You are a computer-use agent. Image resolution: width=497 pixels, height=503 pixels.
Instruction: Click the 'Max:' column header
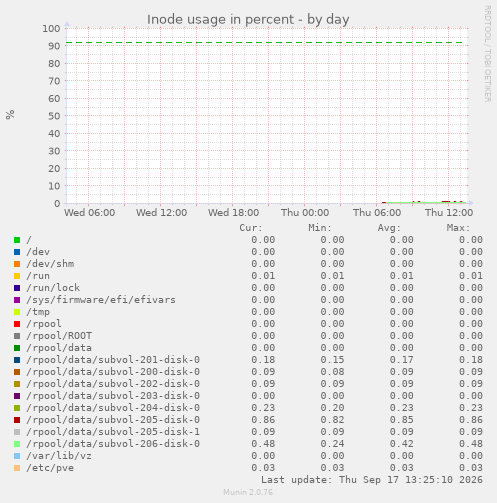pyautogui.click(x=458, y=228)
